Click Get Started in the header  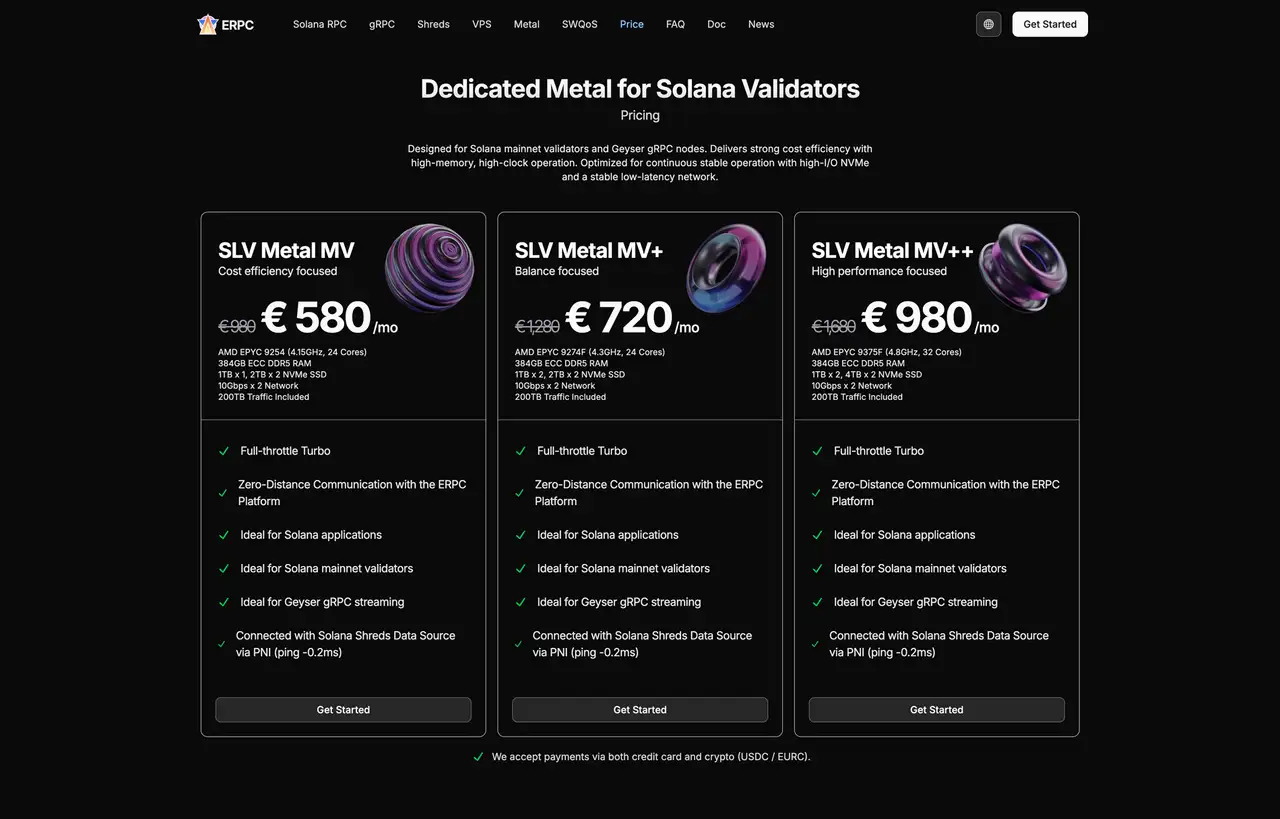[1049, 24]
